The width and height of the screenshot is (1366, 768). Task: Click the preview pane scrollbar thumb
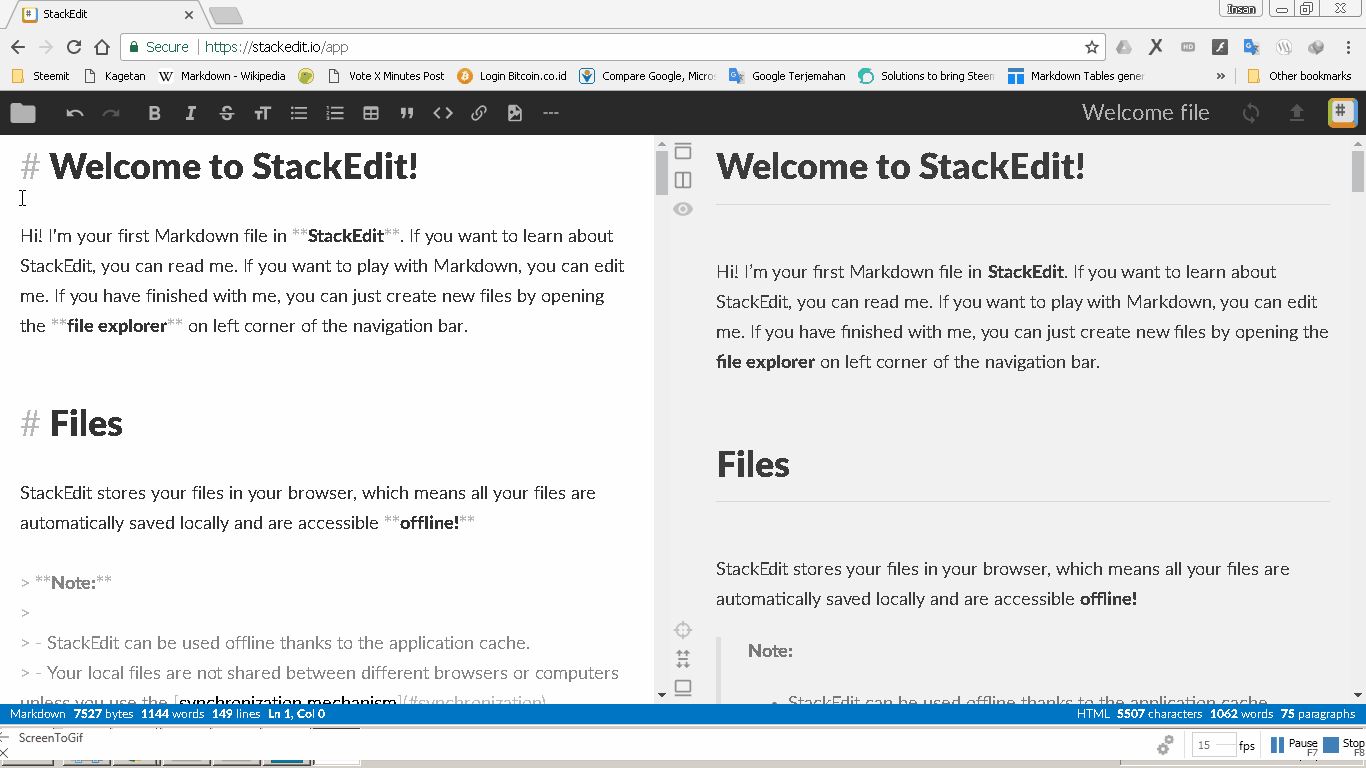(1358, 171)
